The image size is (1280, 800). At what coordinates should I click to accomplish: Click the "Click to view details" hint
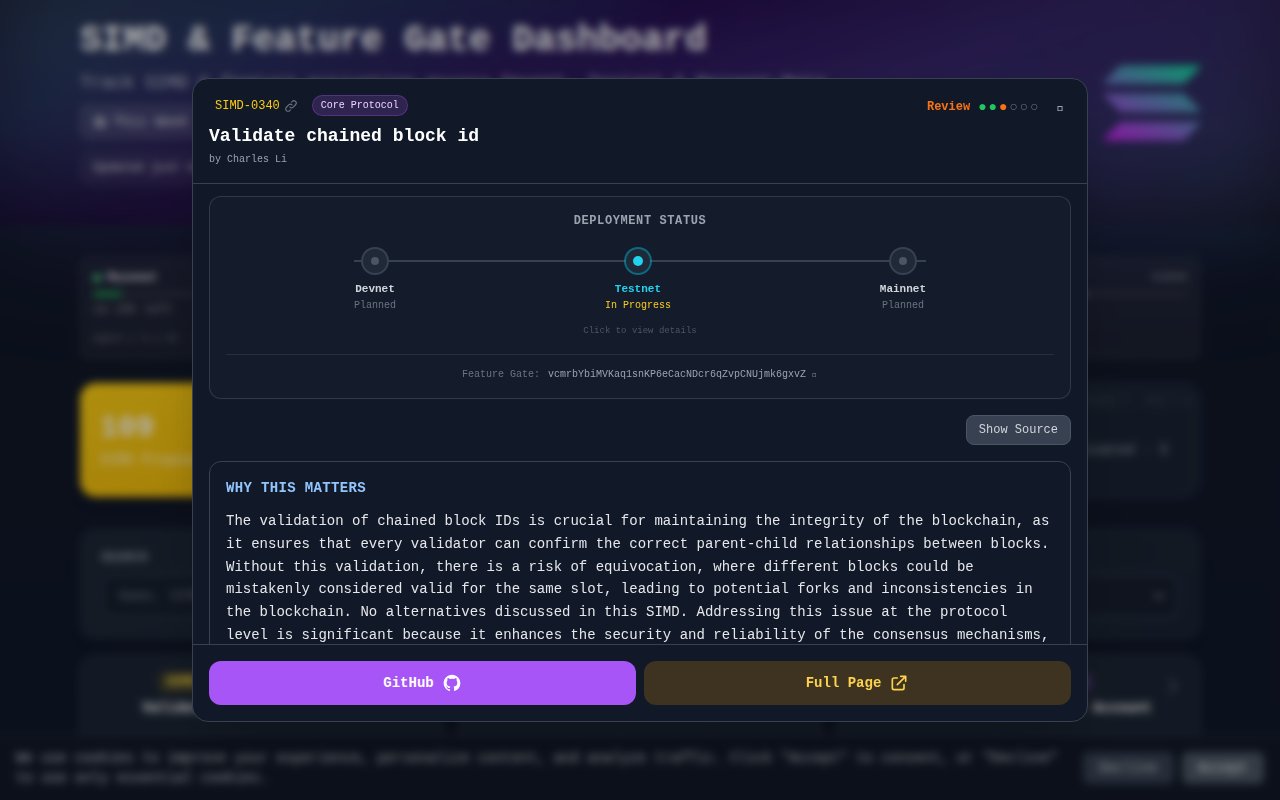coord(640,331)
